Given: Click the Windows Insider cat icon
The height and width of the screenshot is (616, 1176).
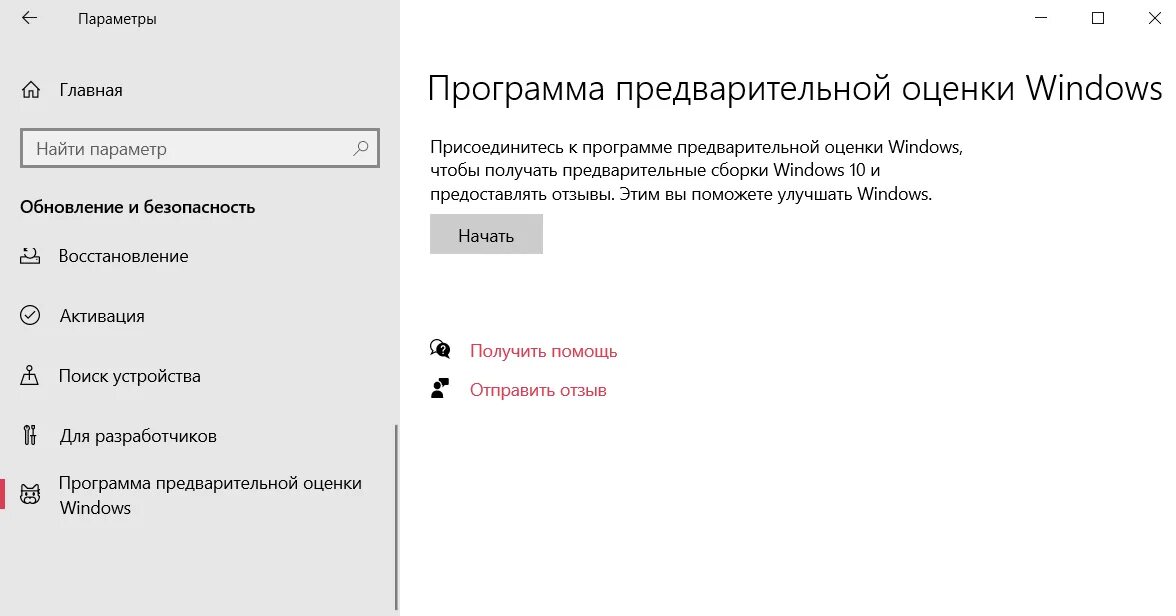Looking at the screenshot, I should click(x=30, y=494).
